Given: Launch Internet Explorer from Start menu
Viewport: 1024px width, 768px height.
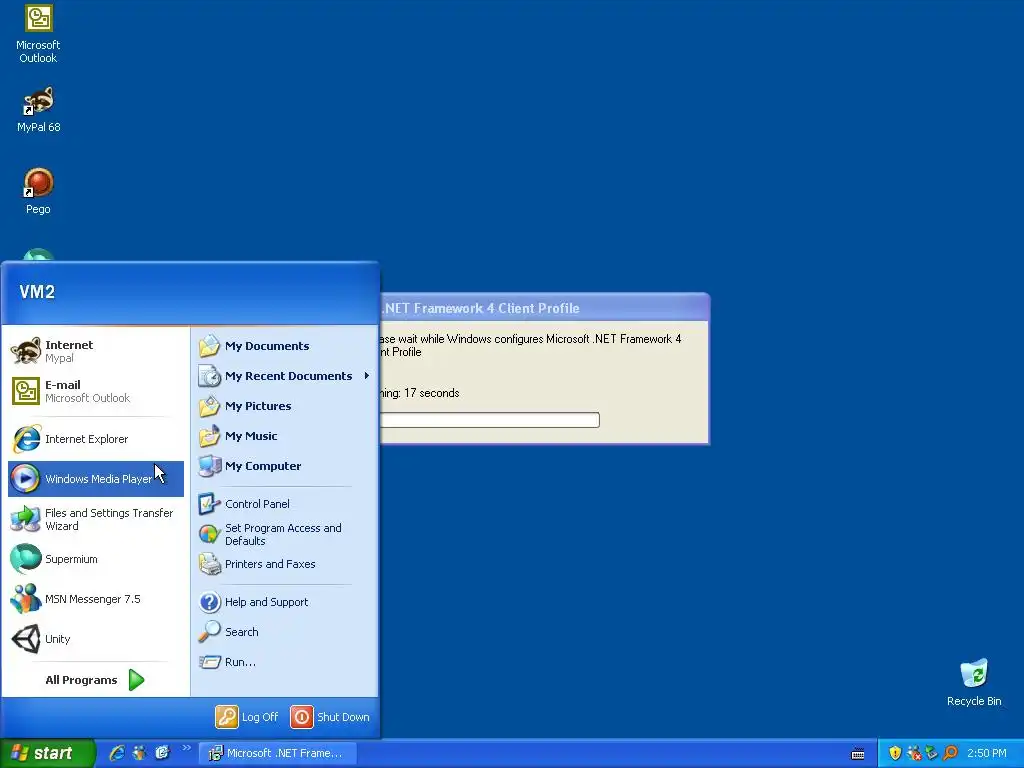Looking at the screenshot, I should [x=96, y=439].
